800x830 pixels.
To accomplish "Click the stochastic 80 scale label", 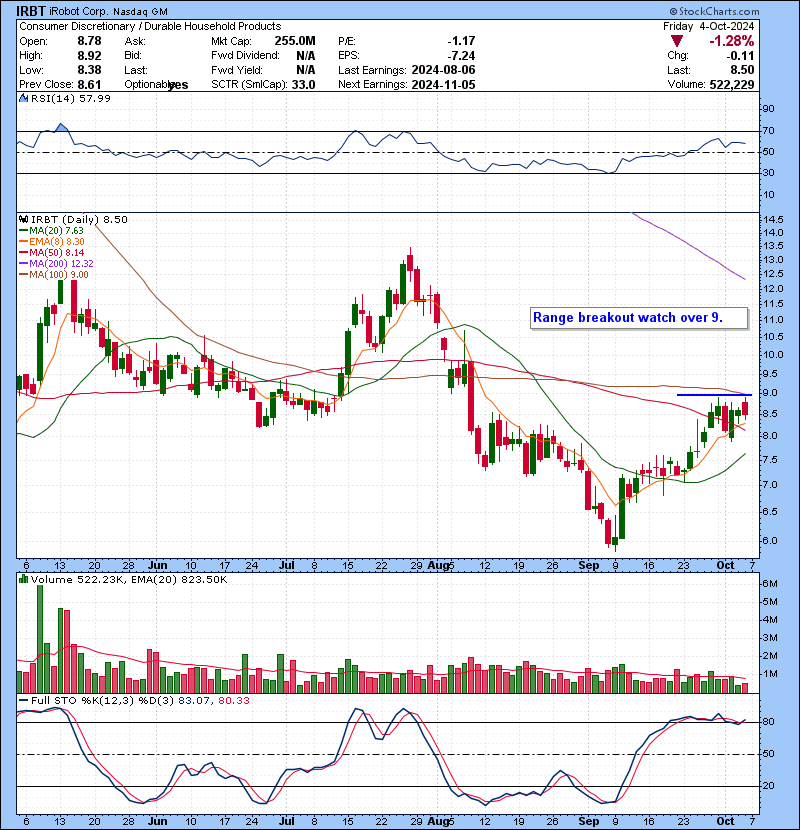I will point(768,722).
